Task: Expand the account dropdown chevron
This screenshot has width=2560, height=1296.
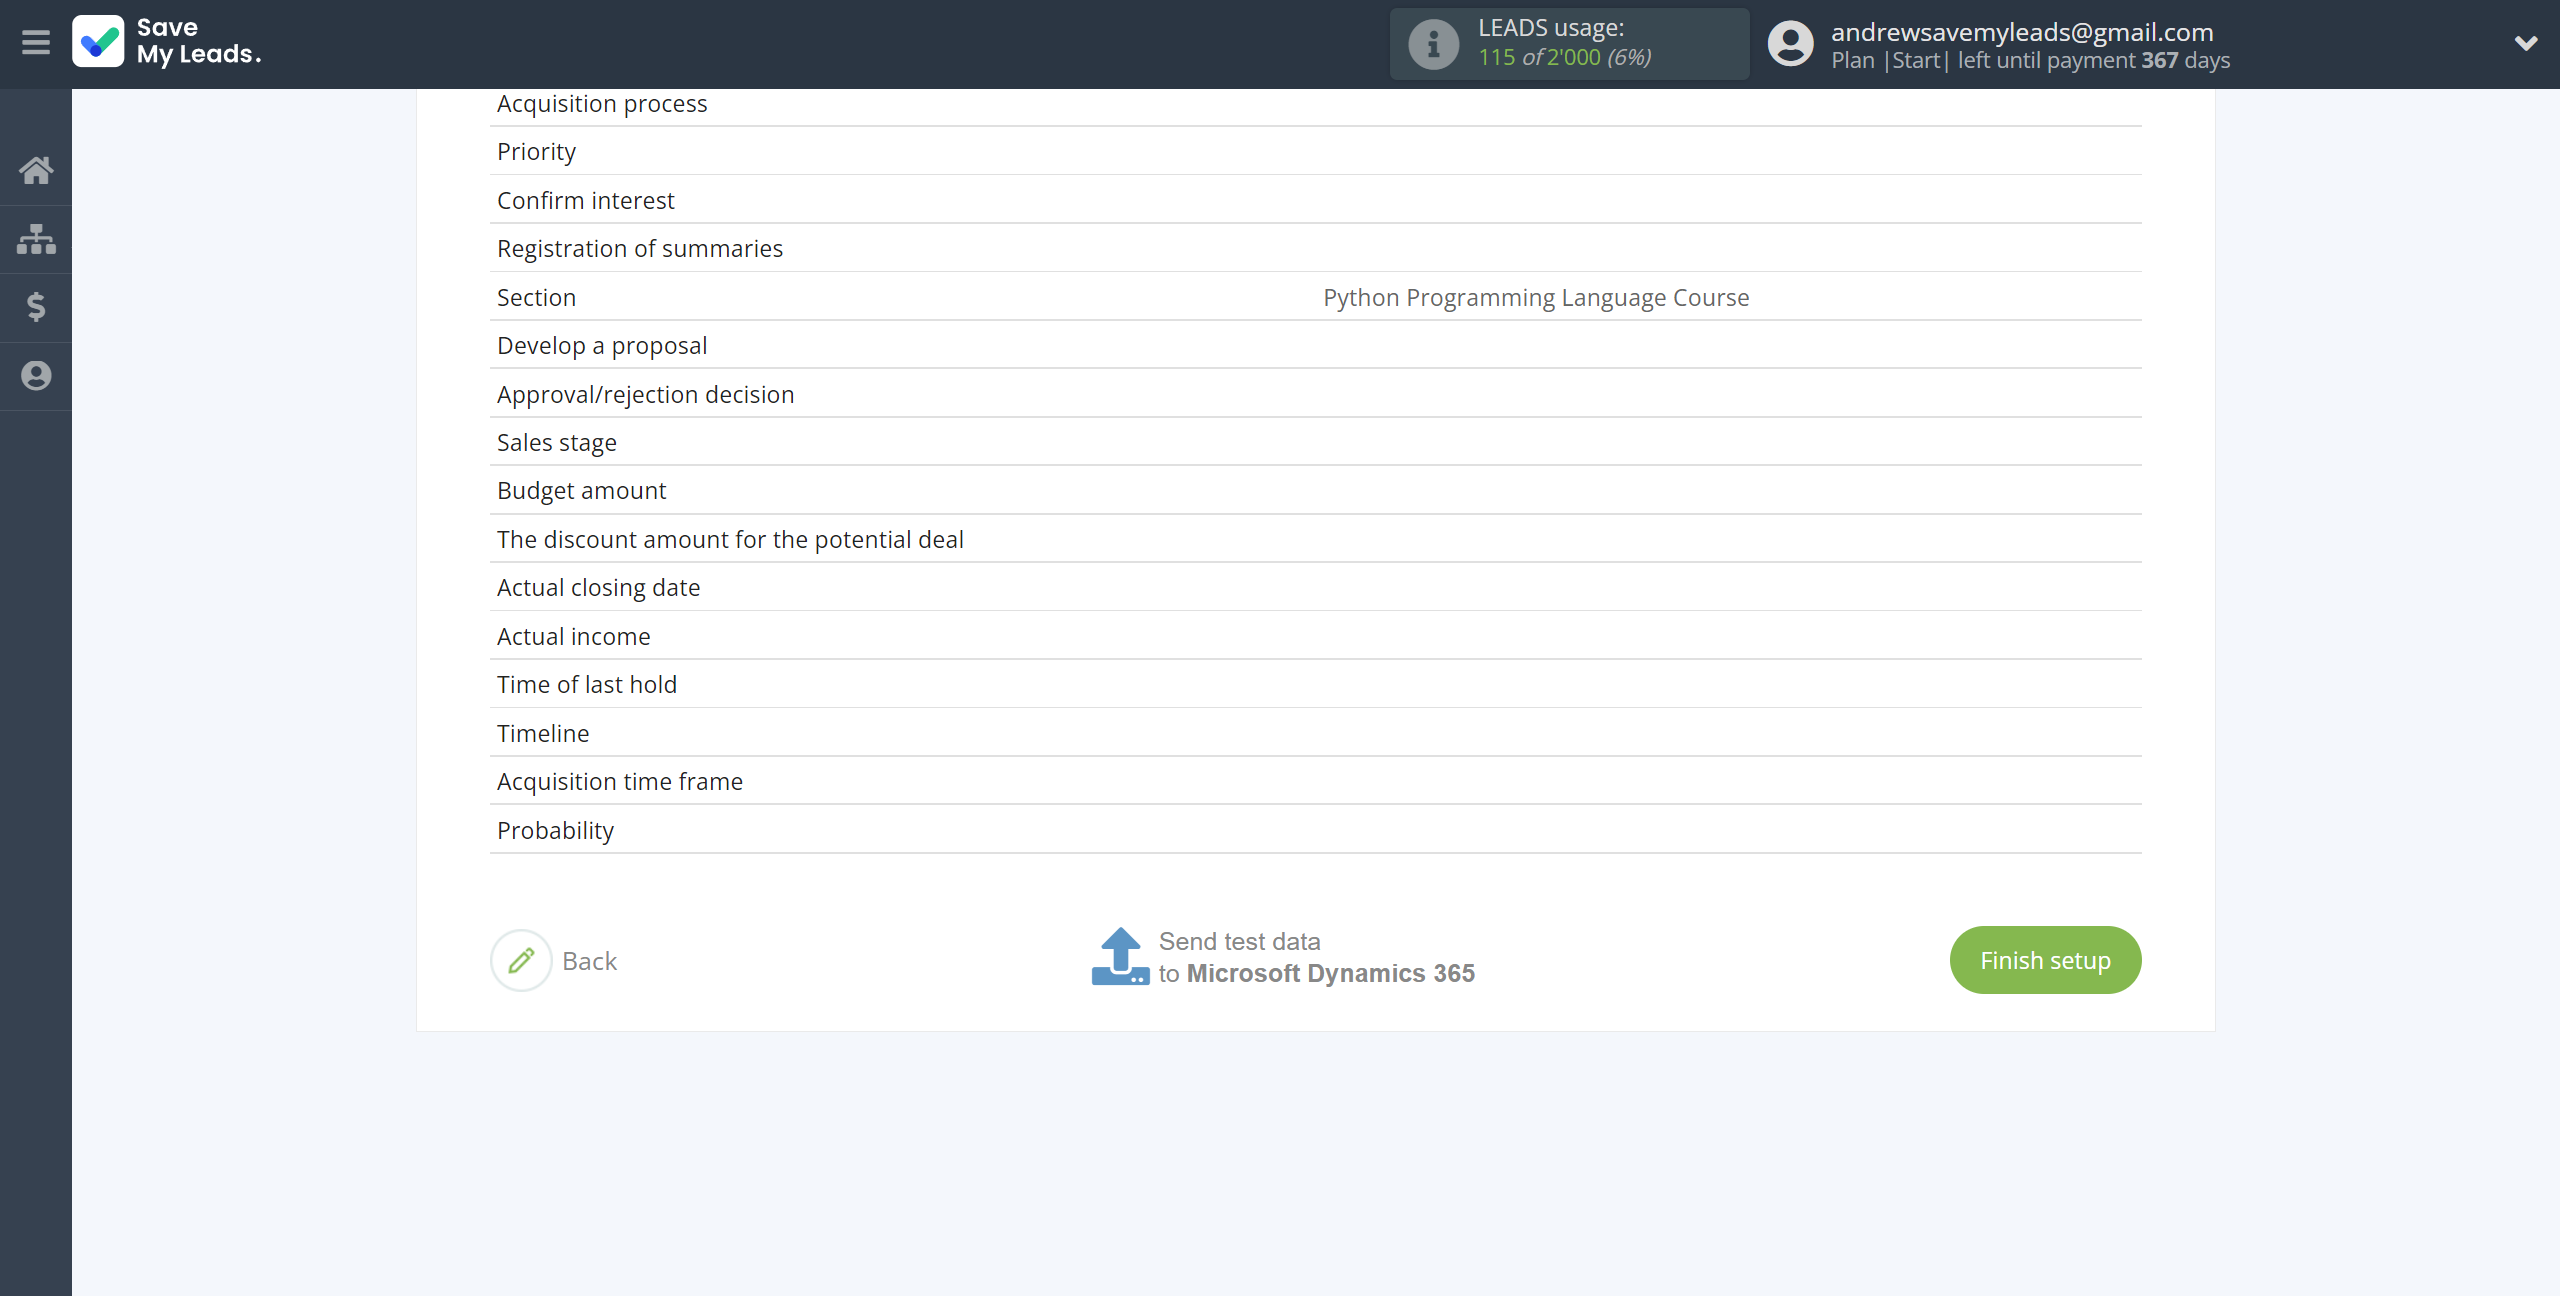Action: [2526, 43]
